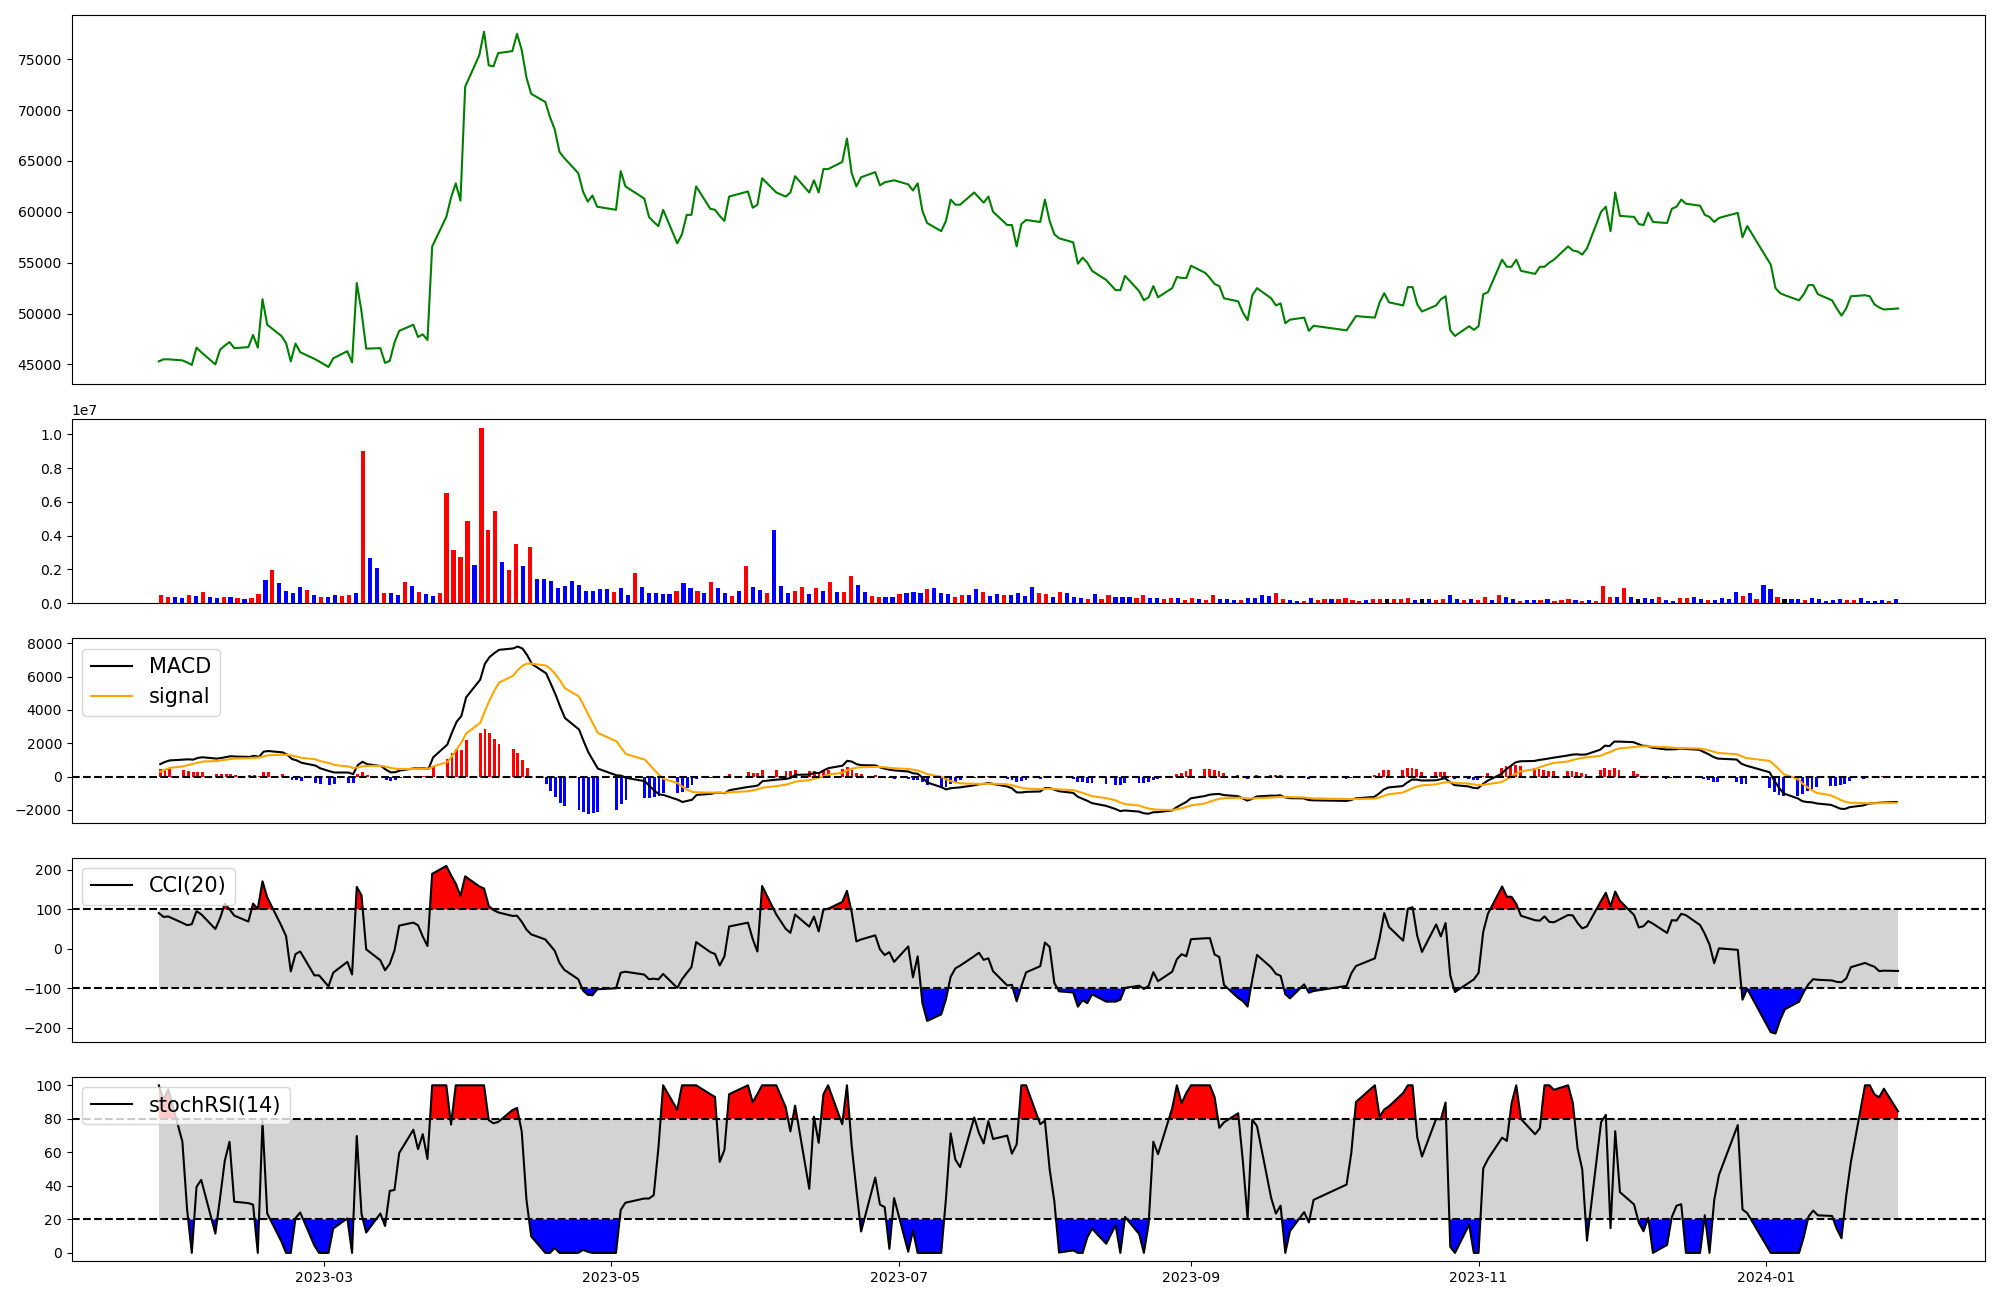Viewport: 2000px width, 1300px height.
Task: Click the 45000 price axis label
Action: 40,365
